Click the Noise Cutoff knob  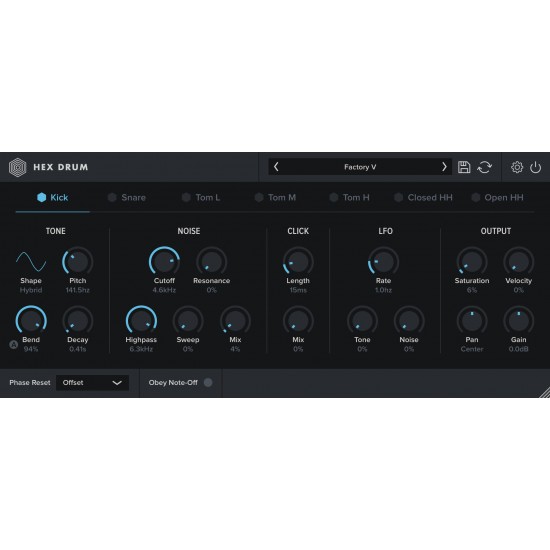tap(164, 262)
